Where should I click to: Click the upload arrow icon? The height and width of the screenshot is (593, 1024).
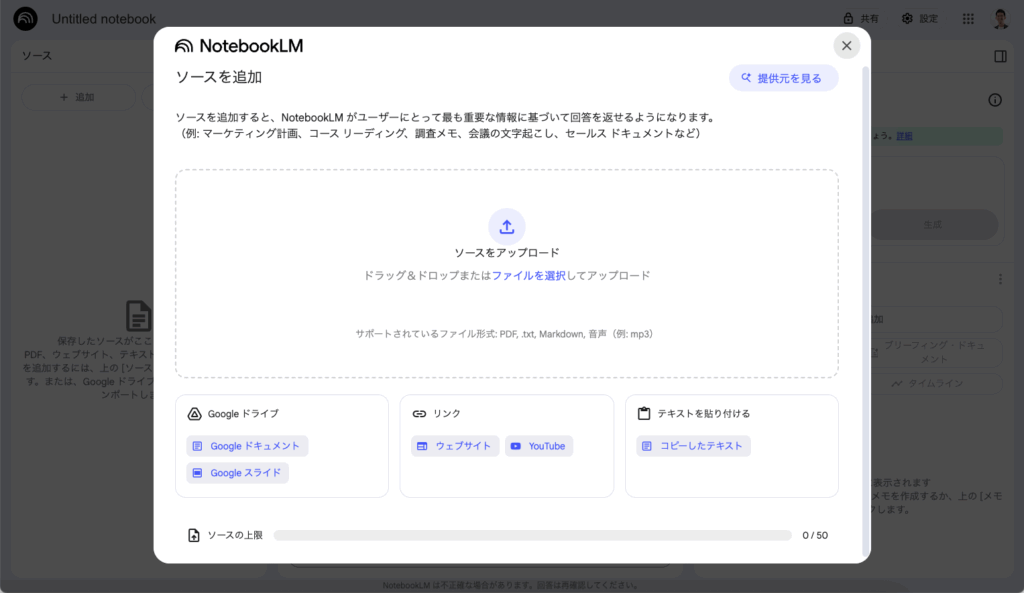507,227
